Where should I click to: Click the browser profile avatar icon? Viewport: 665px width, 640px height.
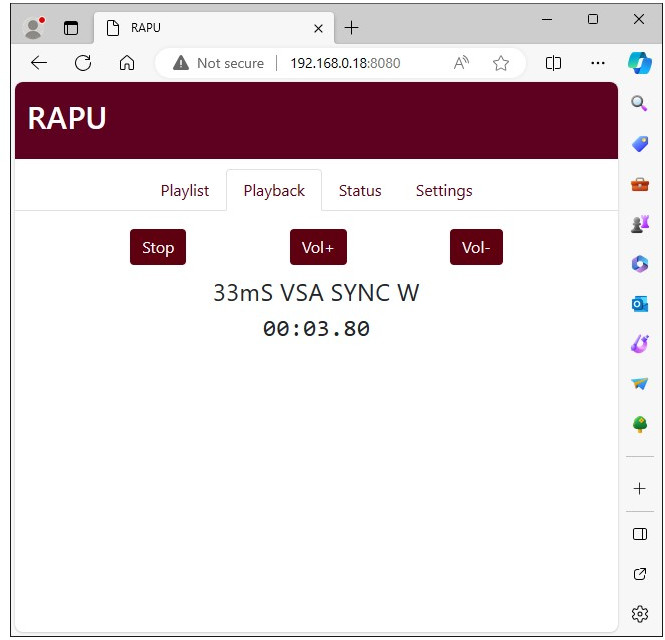34,28
